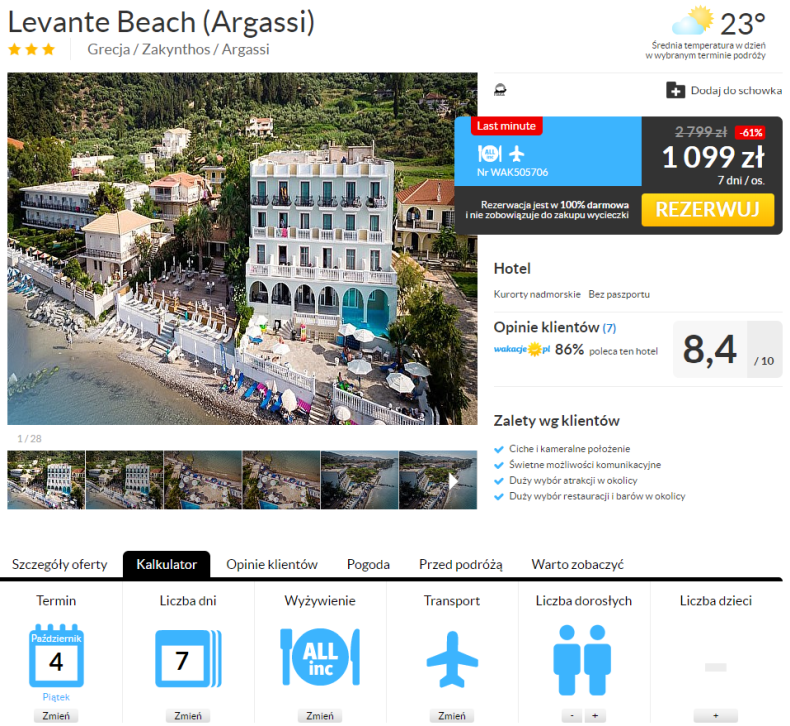Add a child with plus button
Screen dimensions: 790x726
click(x=715, y=716)
